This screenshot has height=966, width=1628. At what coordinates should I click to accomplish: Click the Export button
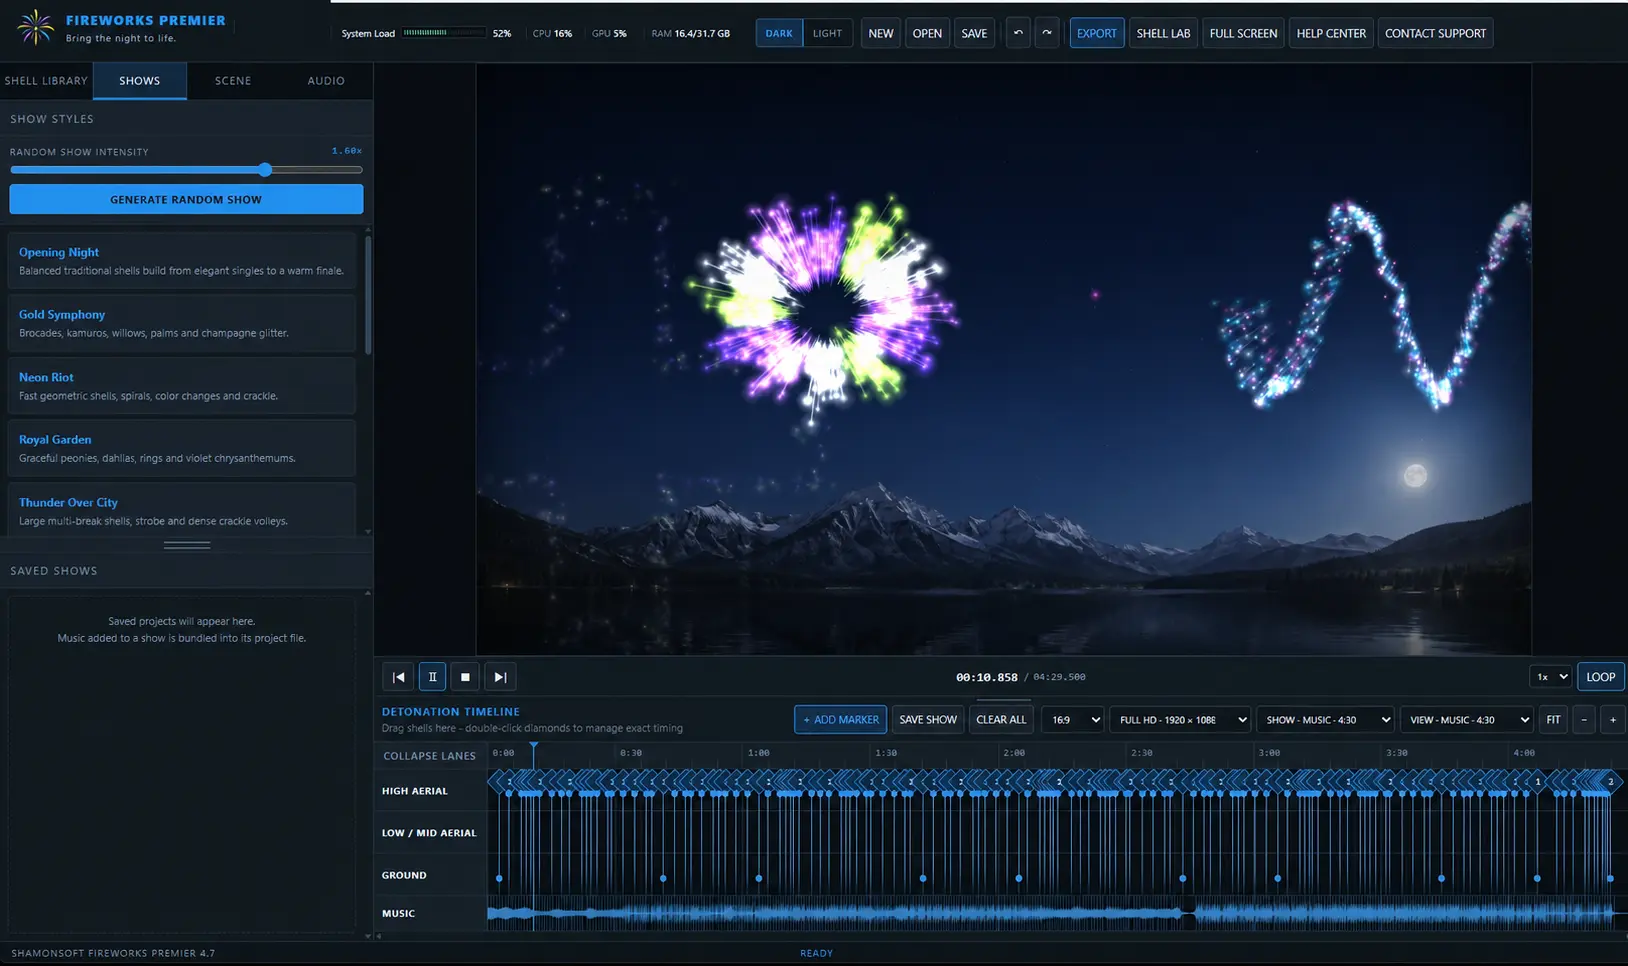click(1097, 33)
